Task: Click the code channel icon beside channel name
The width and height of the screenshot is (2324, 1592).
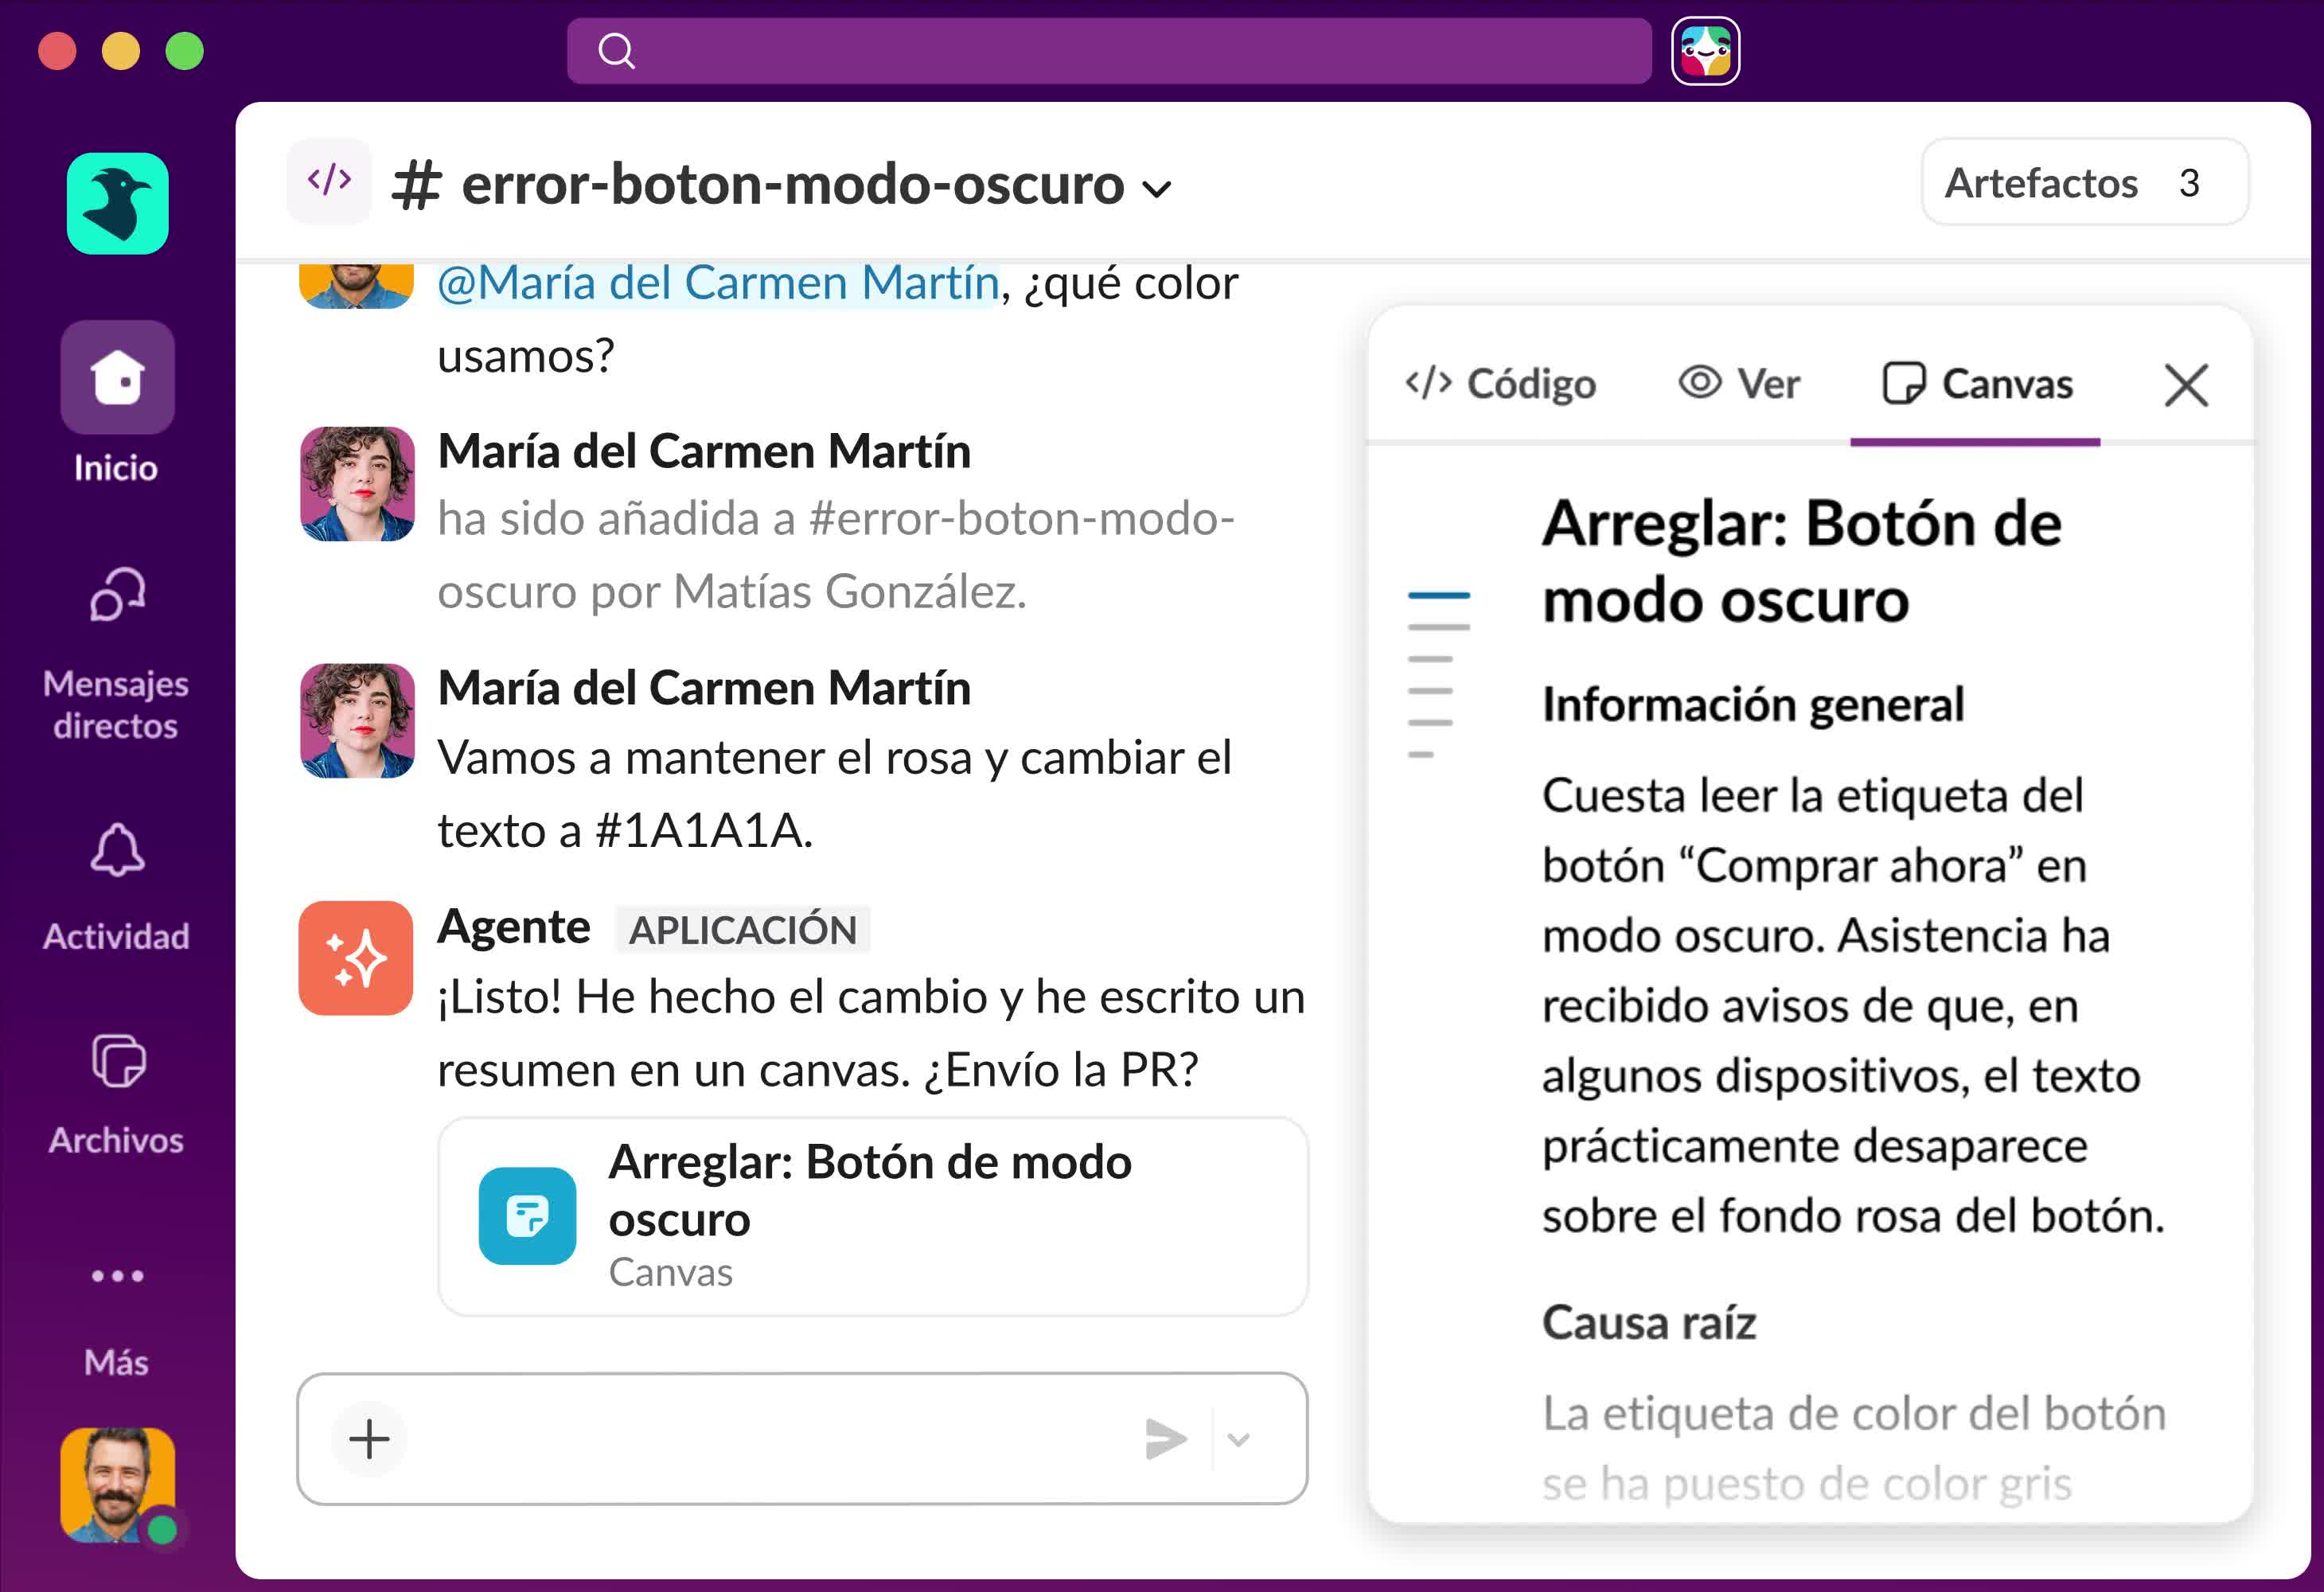Action: pyautogui.click(x=329, y=181)
